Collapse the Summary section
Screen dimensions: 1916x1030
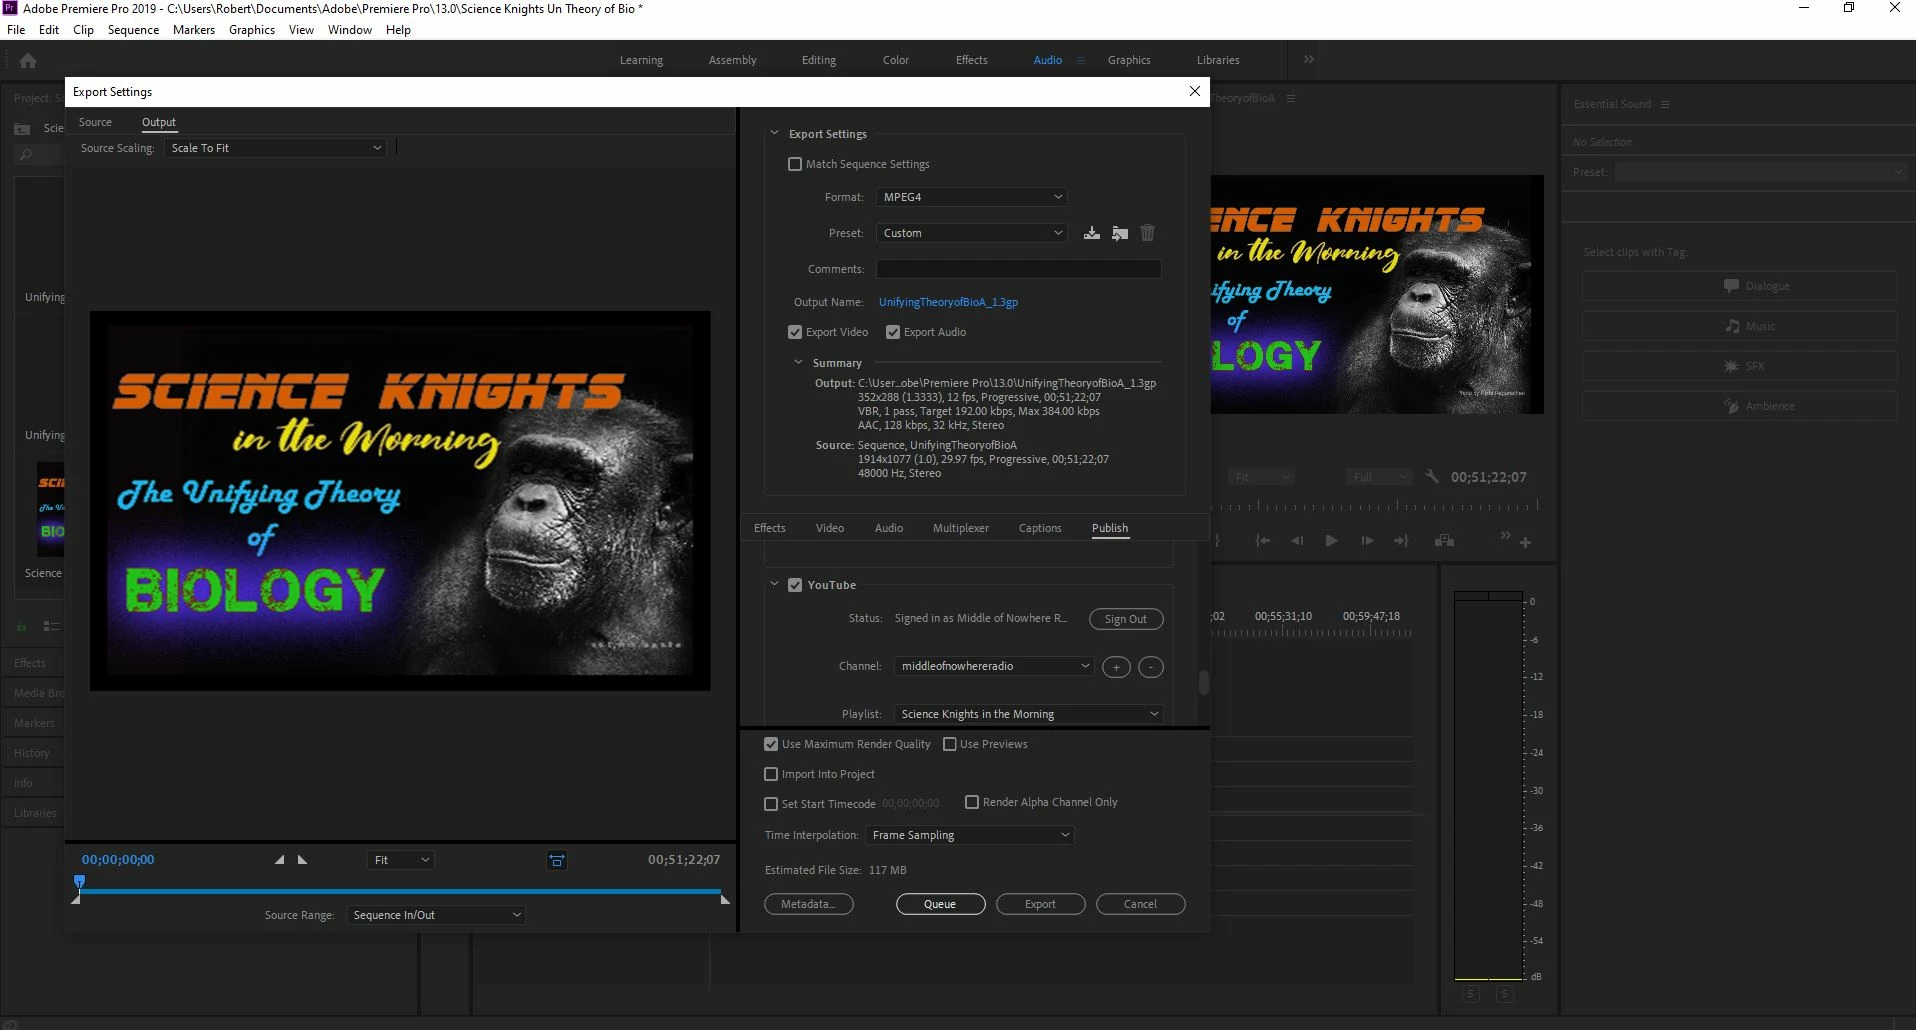(798, 362)
